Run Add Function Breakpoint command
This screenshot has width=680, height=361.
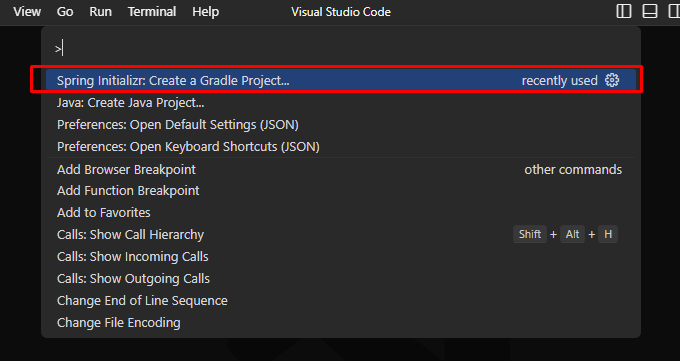(x=341, y=191)
